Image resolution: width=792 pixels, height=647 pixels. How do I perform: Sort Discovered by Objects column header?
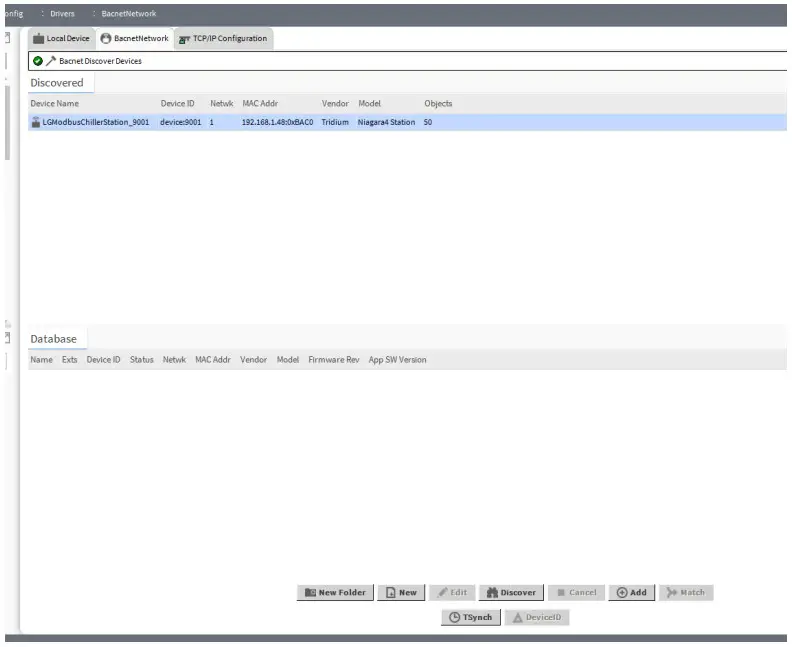[438, 104]
